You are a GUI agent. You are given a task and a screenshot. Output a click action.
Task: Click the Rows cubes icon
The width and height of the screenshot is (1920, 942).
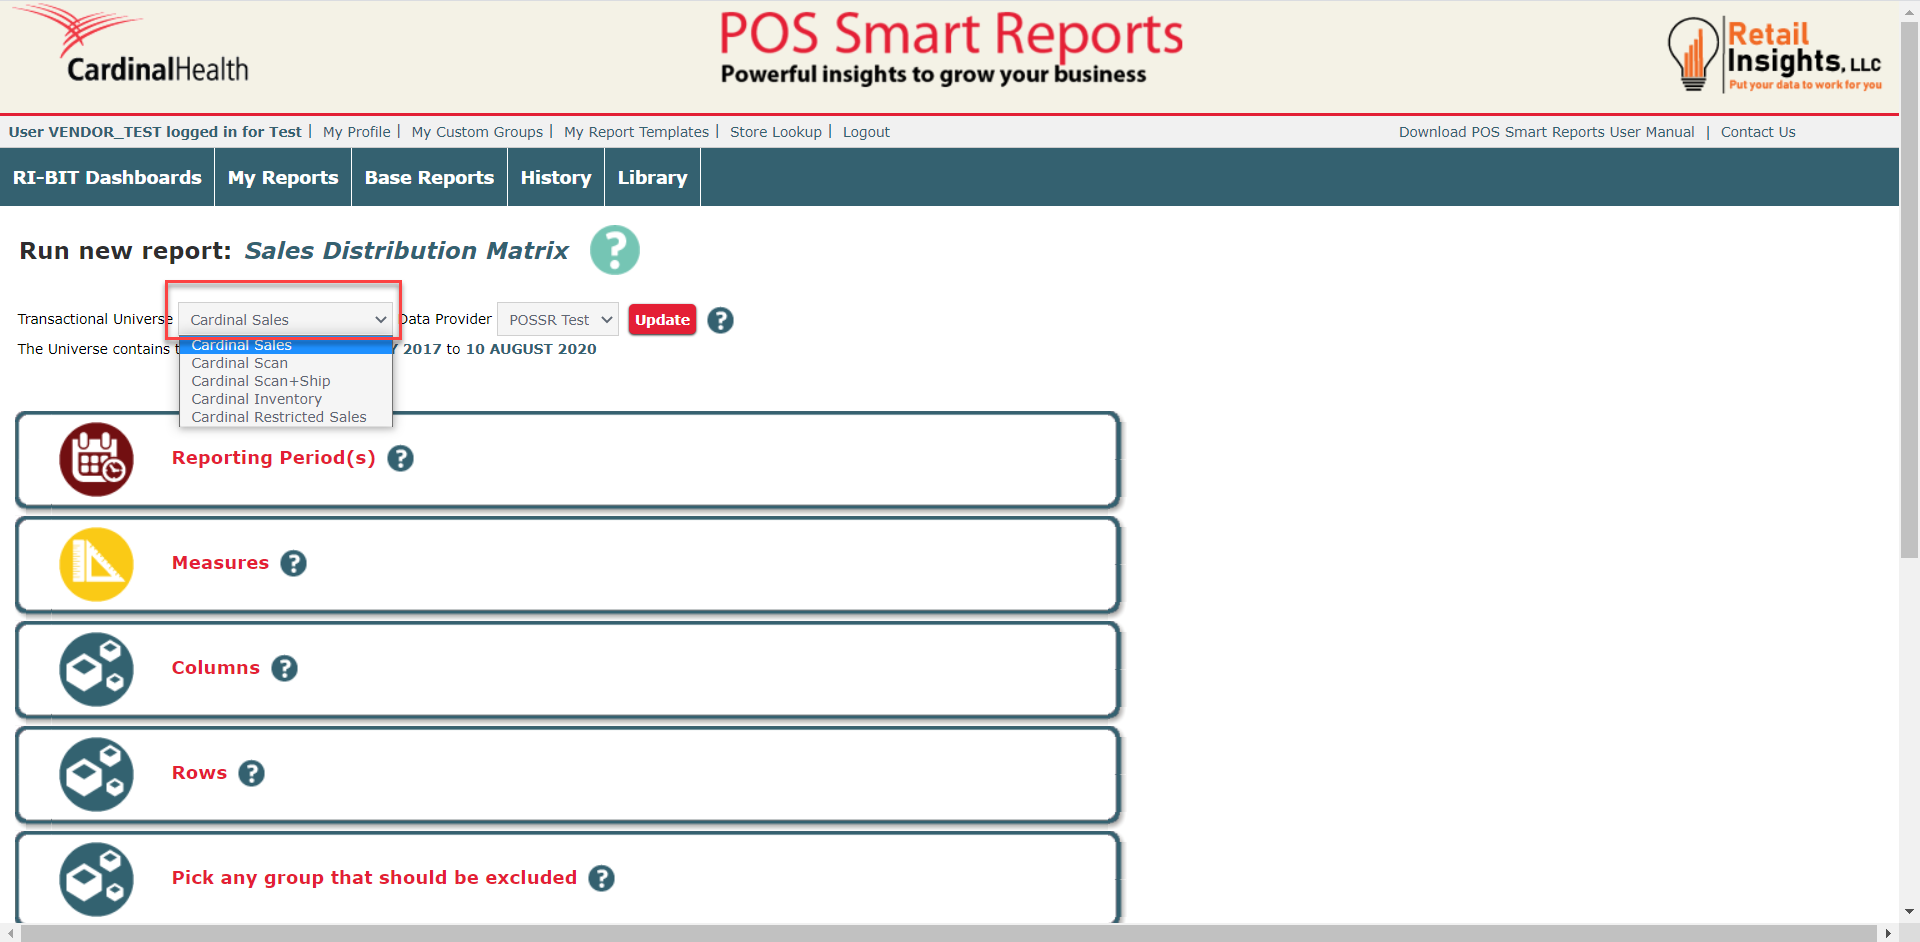click(x=96, y=774)
